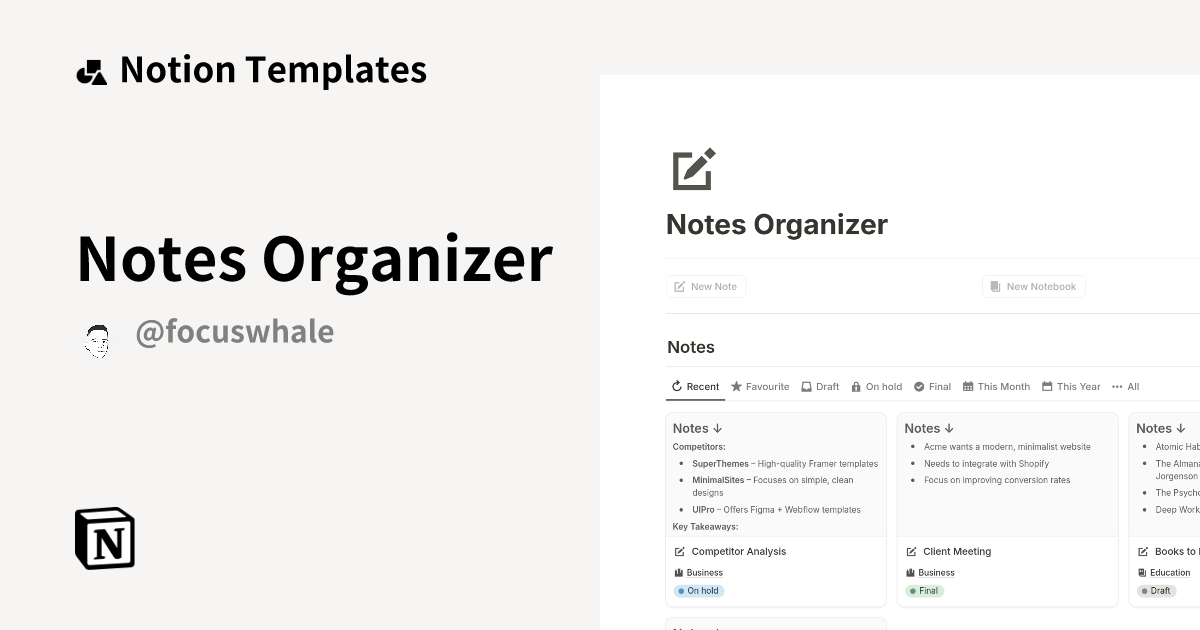This screenshot has width=1200, height=630.
Task: Click the calendar icon beside This Month
Action: (x=968, y=386)
